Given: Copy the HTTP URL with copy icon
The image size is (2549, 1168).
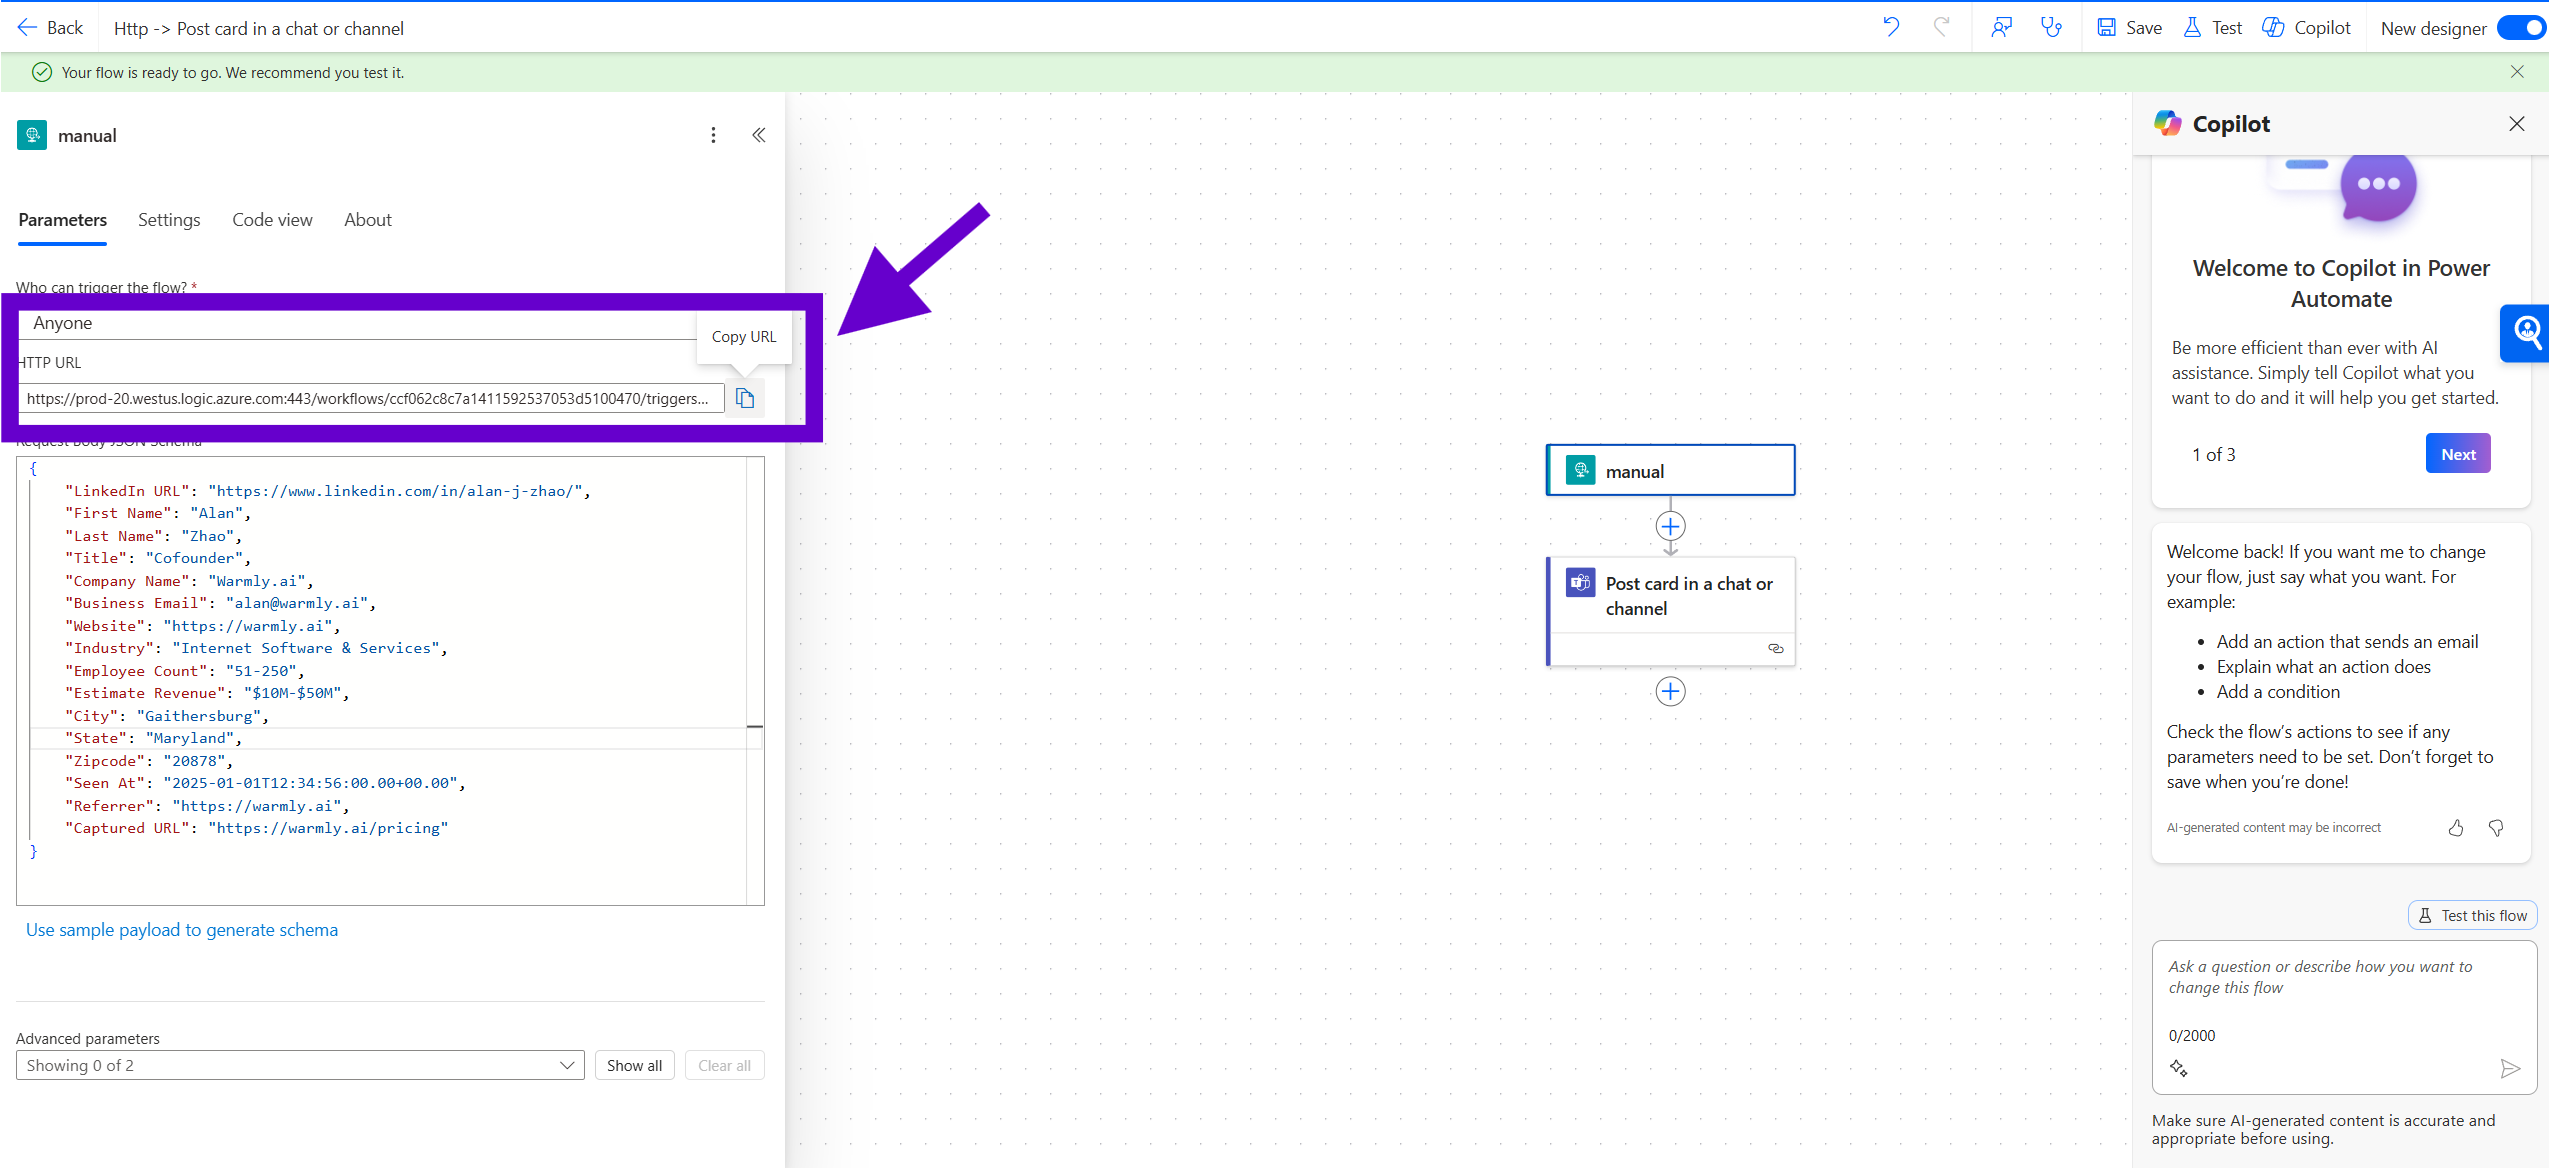Looking at the screenshot, I should (x=745, y=398).
